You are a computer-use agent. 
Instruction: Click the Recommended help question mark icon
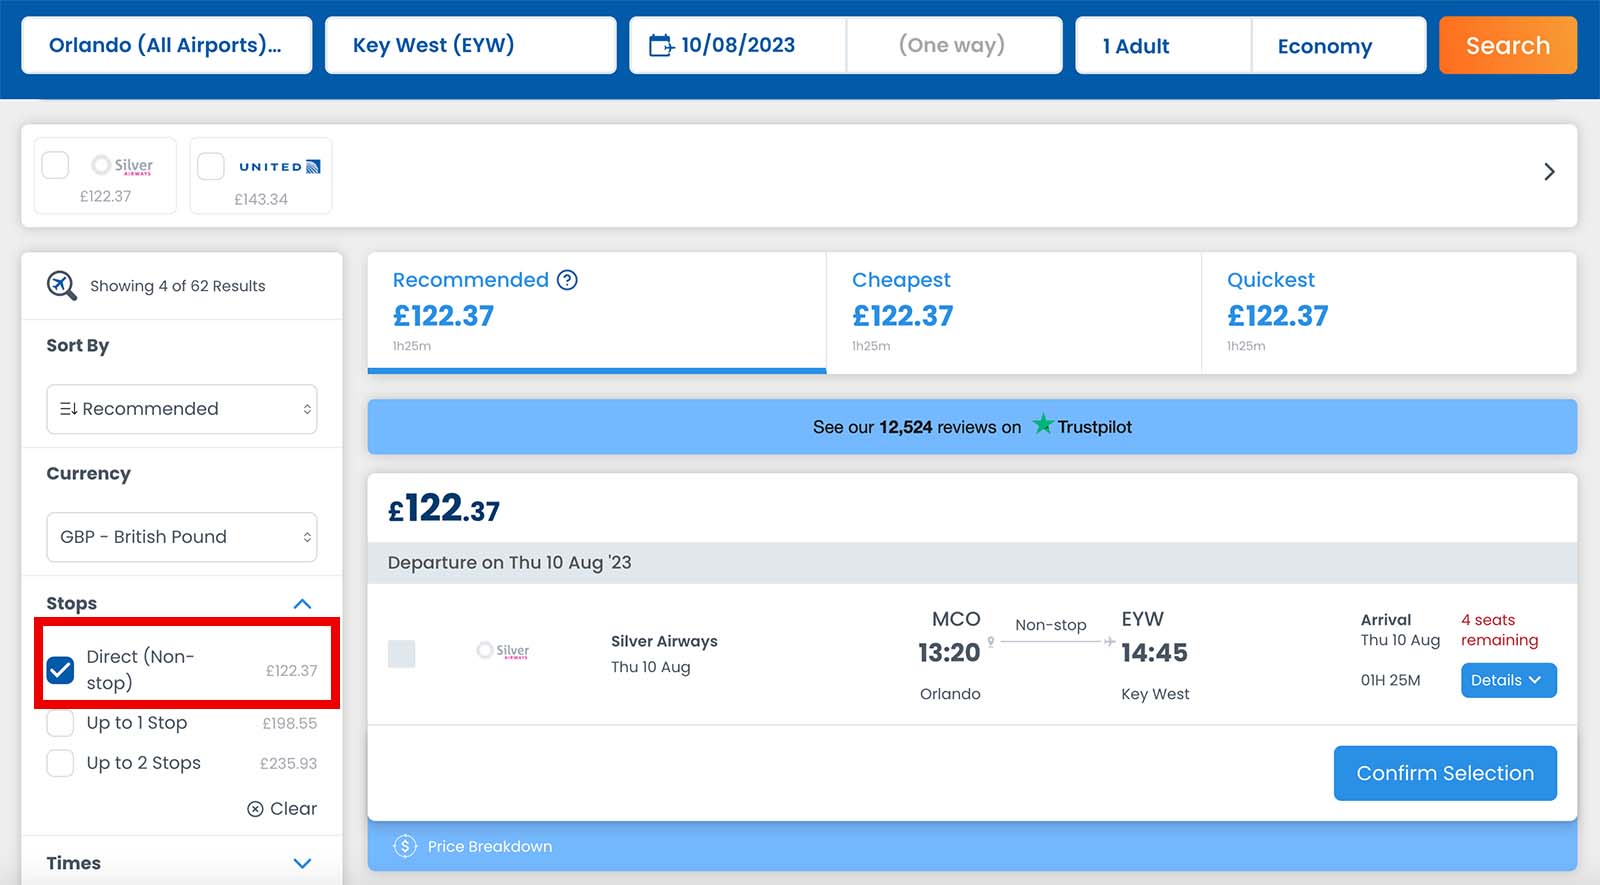(567, 280)
